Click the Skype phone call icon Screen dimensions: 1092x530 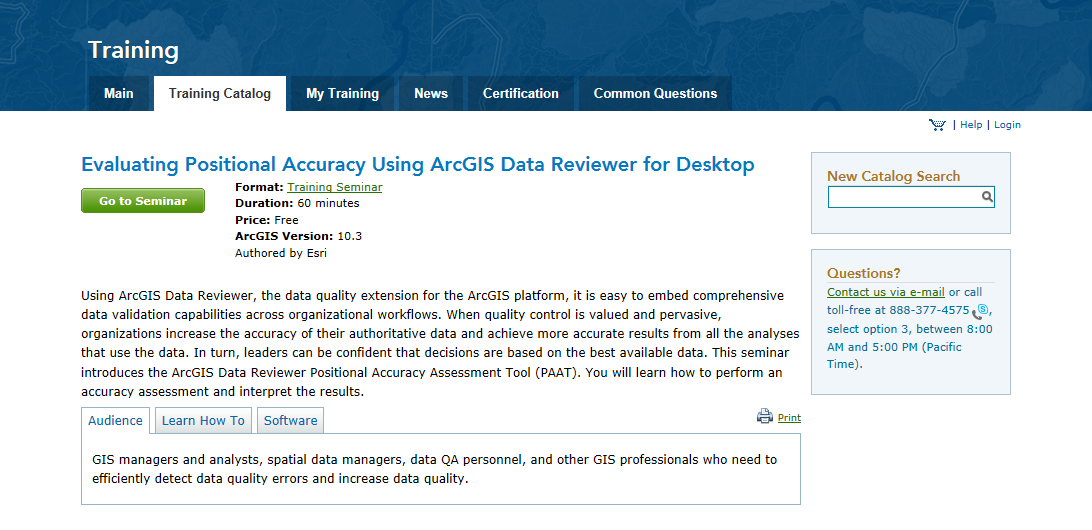pyautogui.click(x=980, y=311)
